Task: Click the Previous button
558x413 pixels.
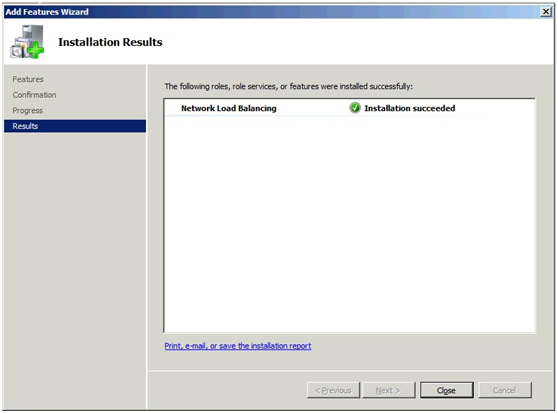Action: (x=333, y=390)
